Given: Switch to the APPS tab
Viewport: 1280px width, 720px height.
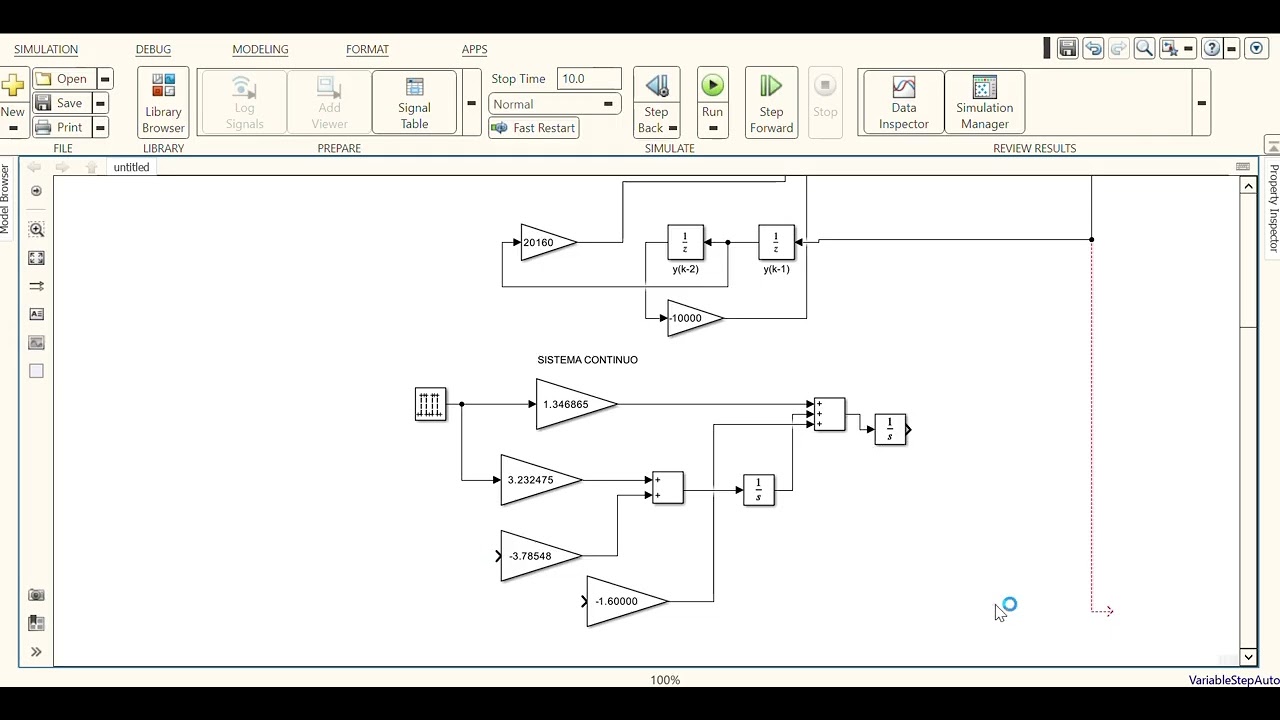Looking at the screenshot, I should [x=474, y=49].
